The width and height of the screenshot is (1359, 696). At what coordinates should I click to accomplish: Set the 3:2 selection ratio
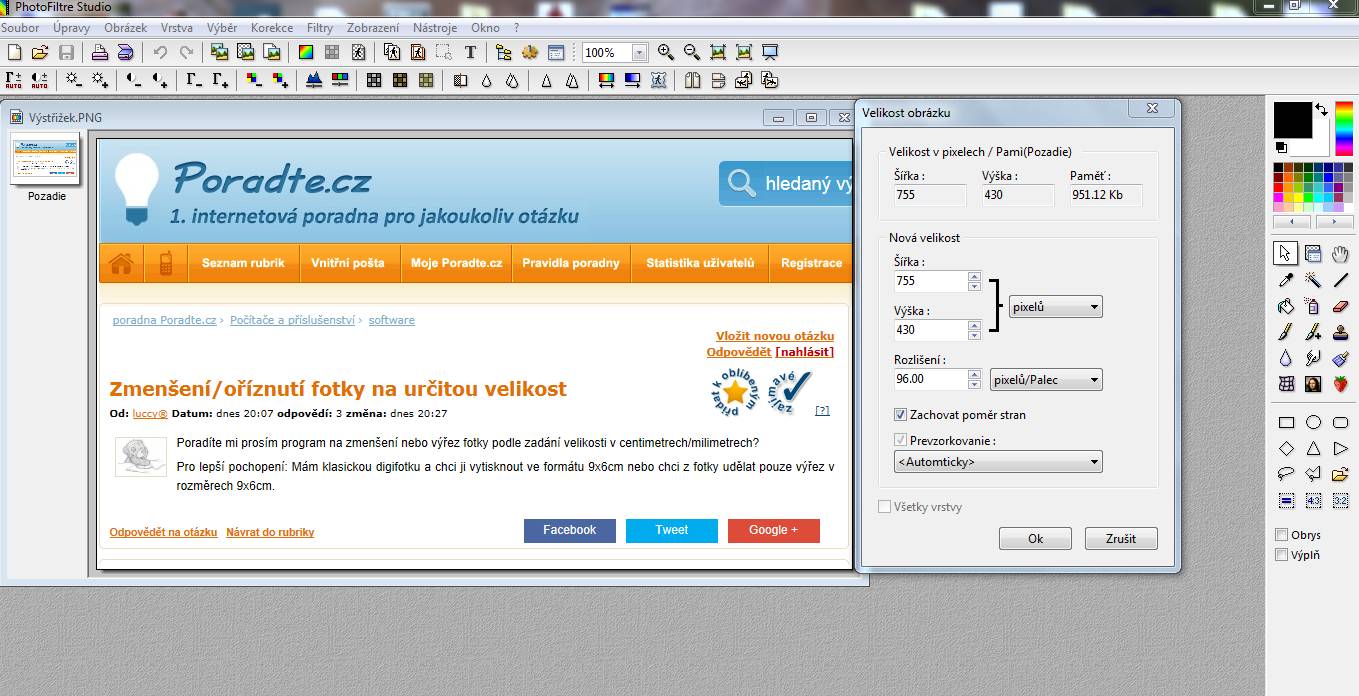coord(1340,500)
